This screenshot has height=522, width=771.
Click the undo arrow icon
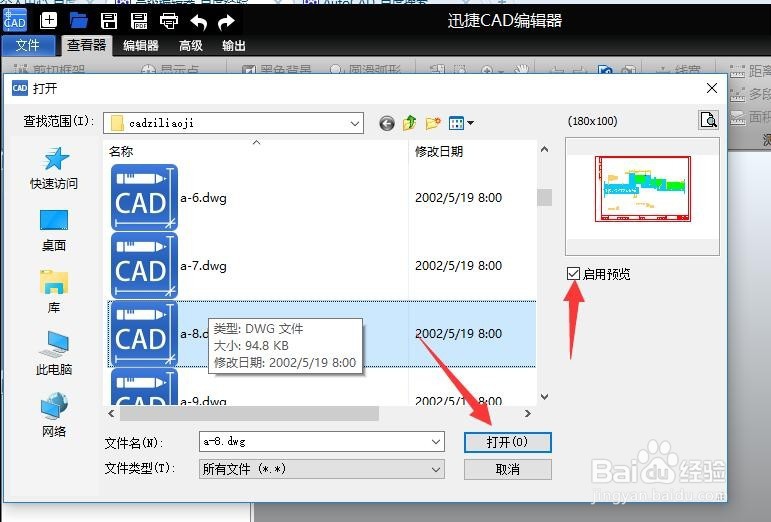click(199, 22)
